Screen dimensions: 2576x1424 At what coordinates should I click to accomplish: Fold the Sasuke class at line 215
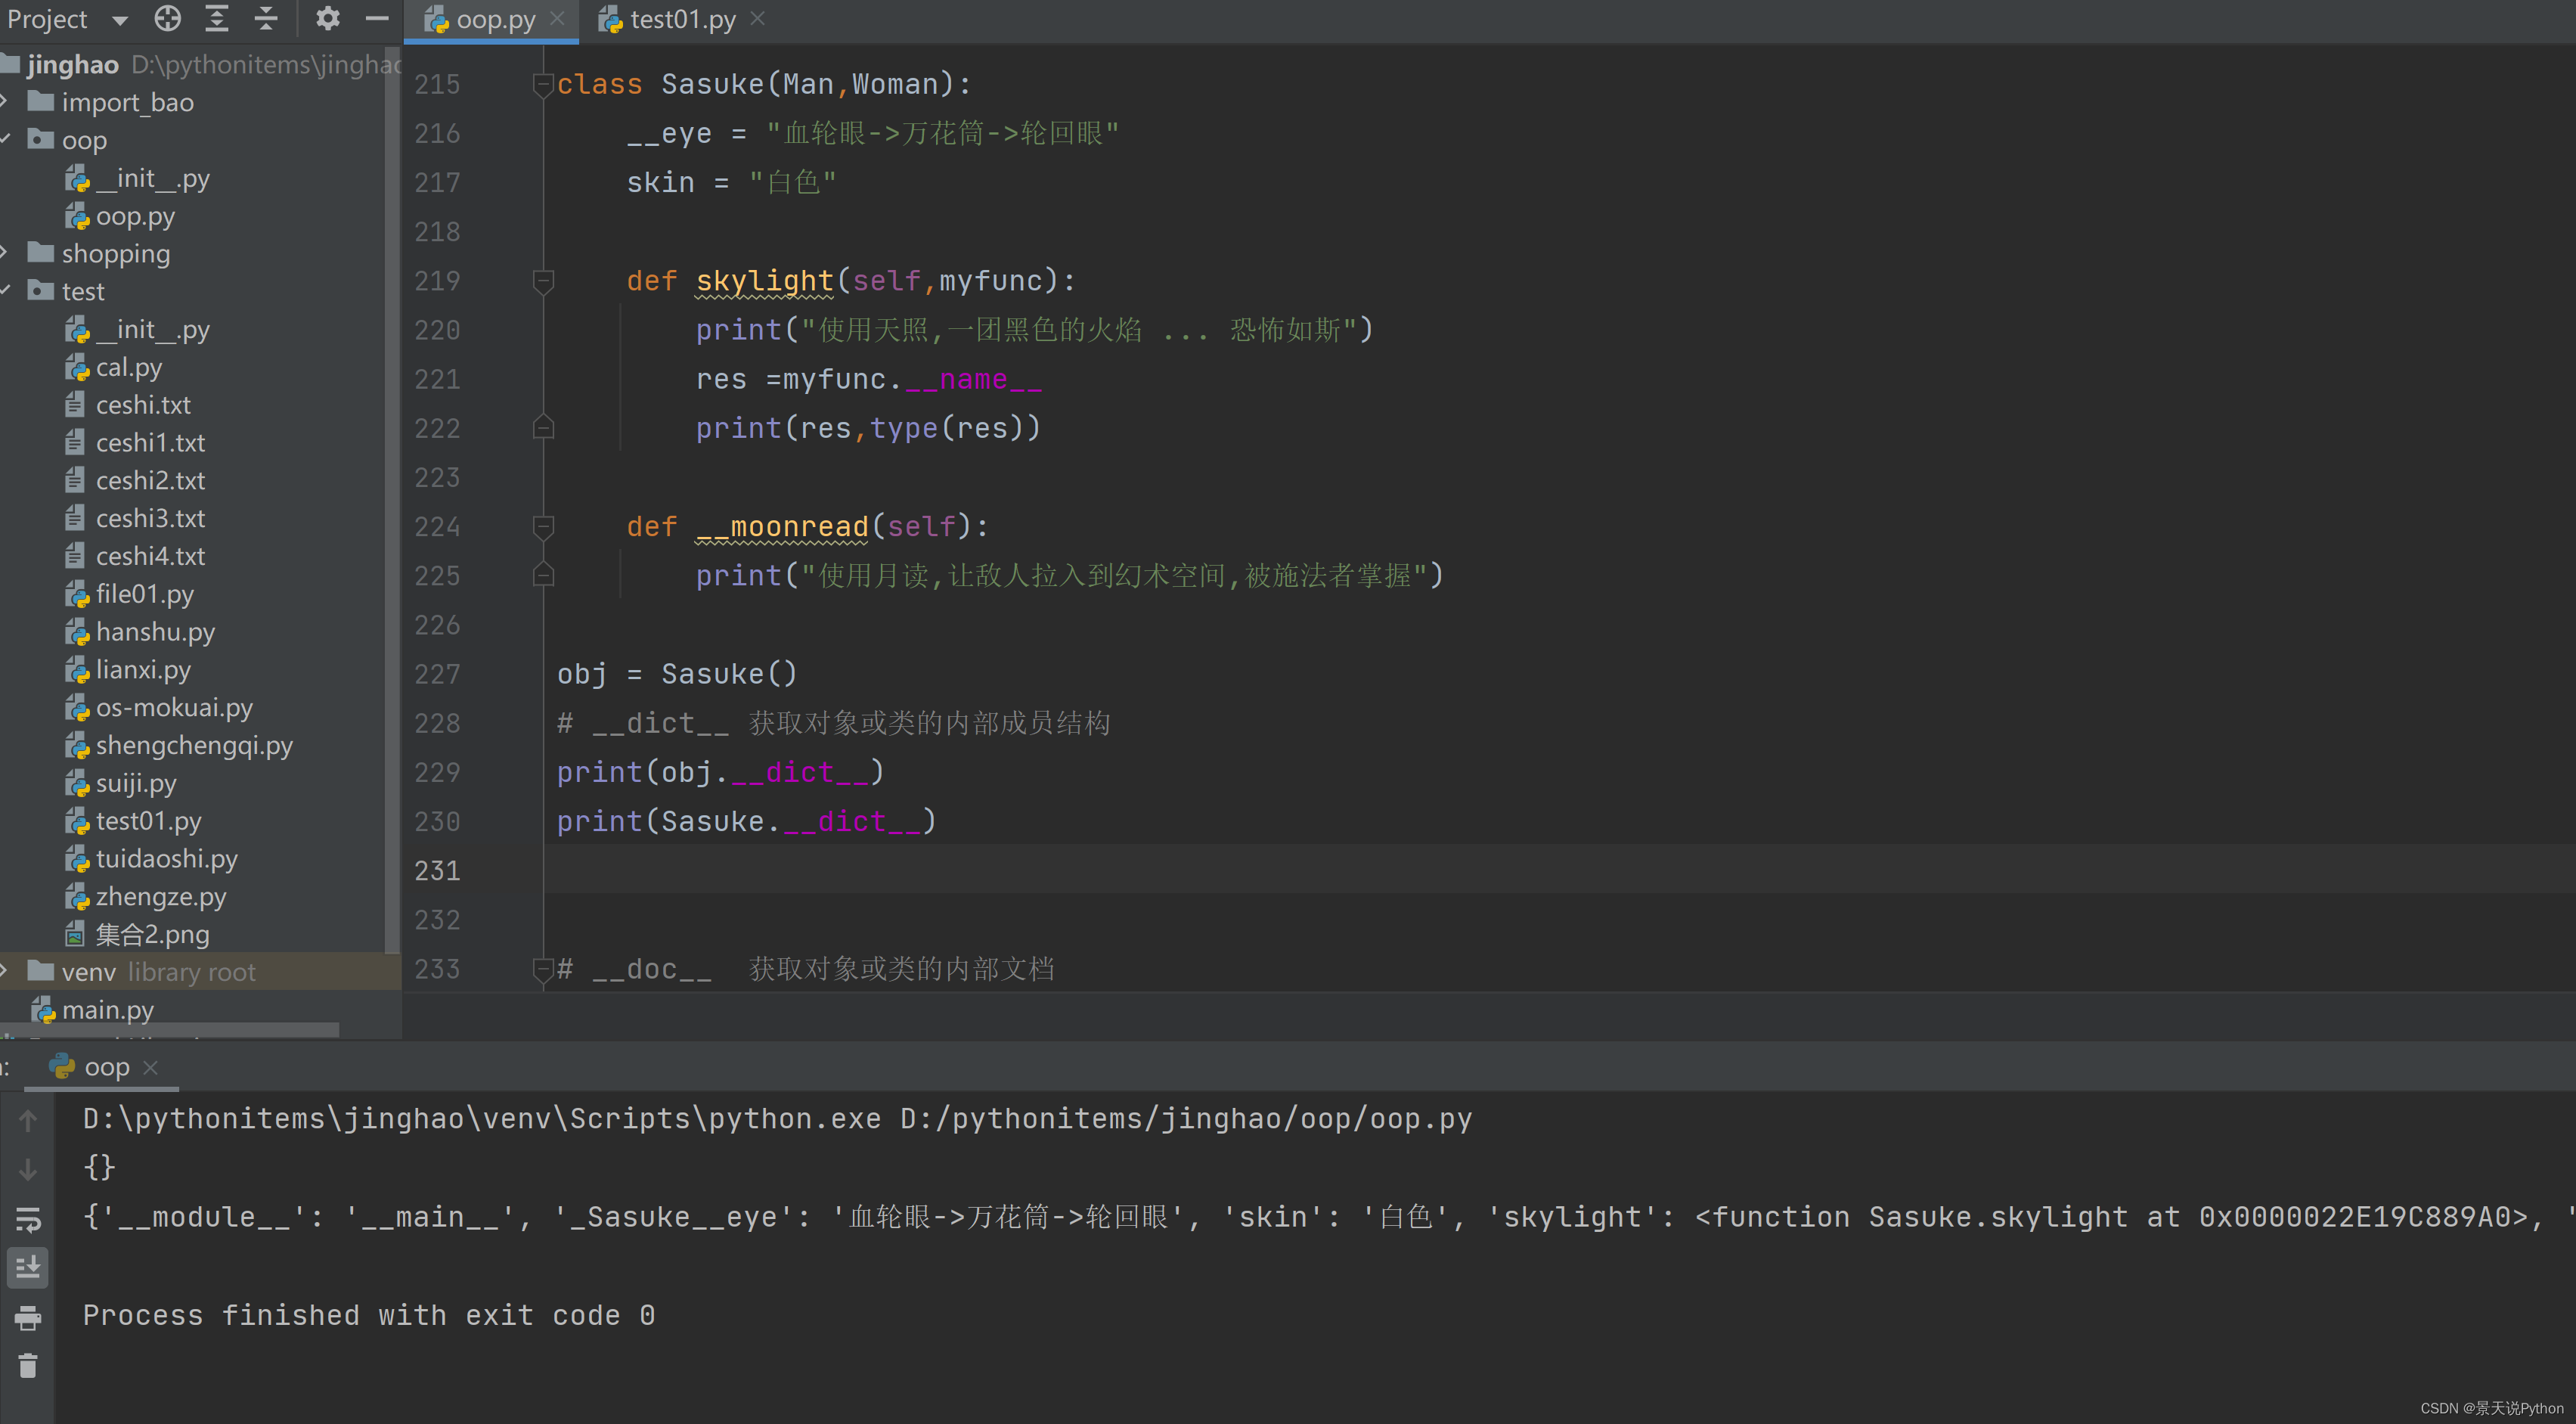coord(543,85)
